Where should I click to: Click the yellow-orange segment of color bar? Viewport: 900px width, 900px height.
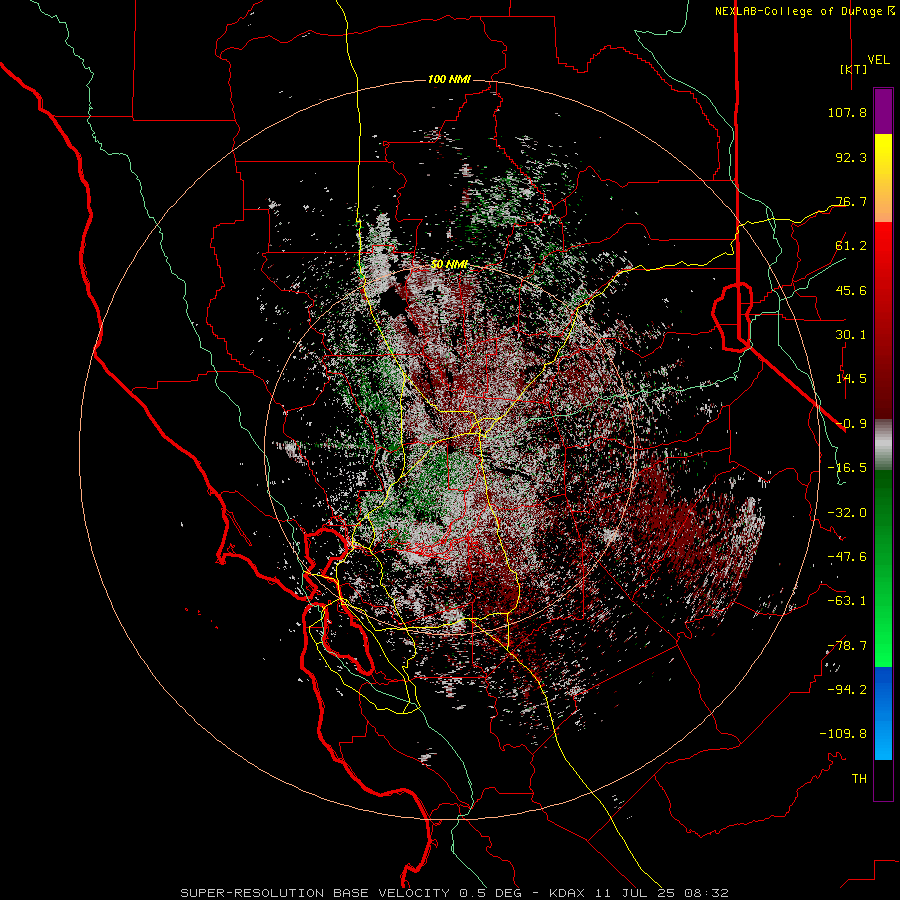(883, 178)
